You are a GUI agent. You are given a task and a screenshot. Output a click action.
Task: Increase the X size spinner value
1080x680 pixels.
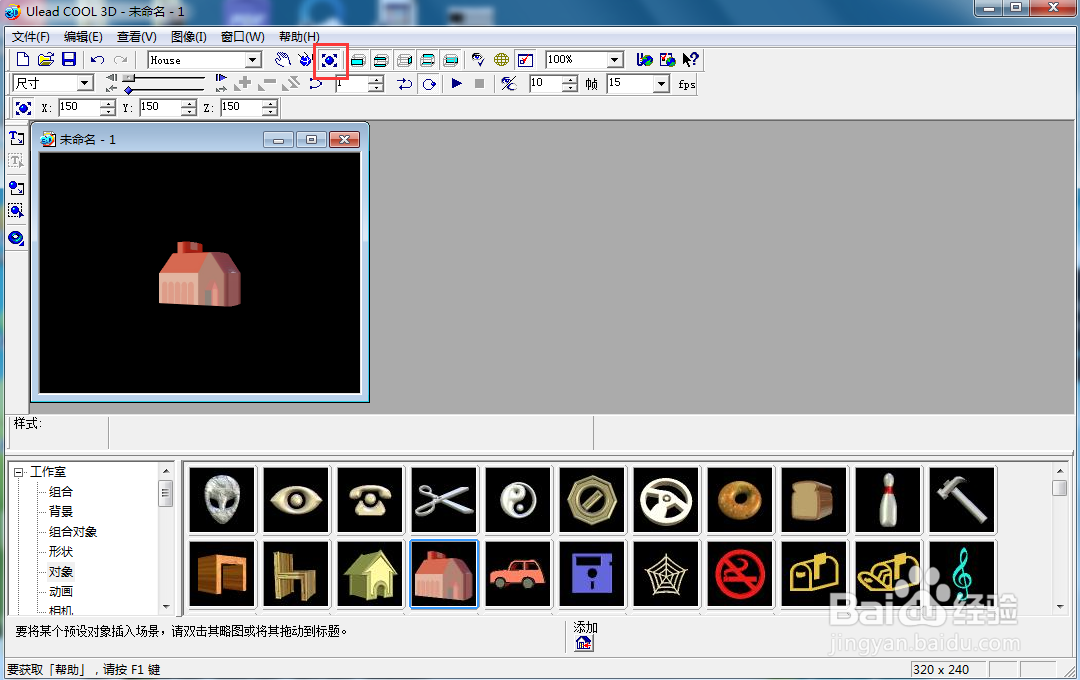107,104
